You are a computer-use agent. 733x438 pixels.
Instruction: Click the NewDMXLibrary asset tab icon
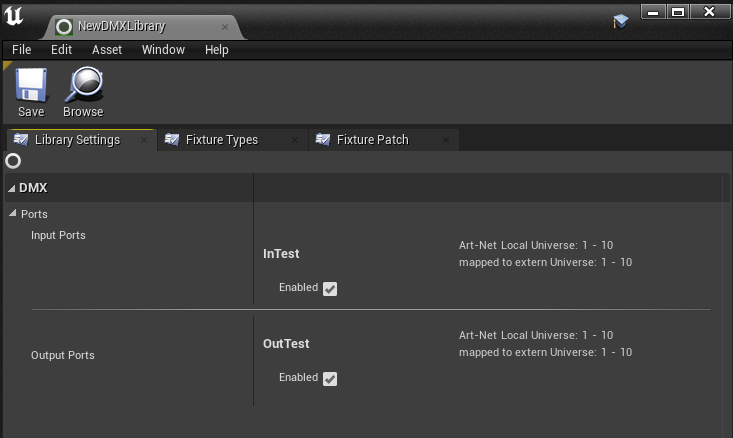64,27
